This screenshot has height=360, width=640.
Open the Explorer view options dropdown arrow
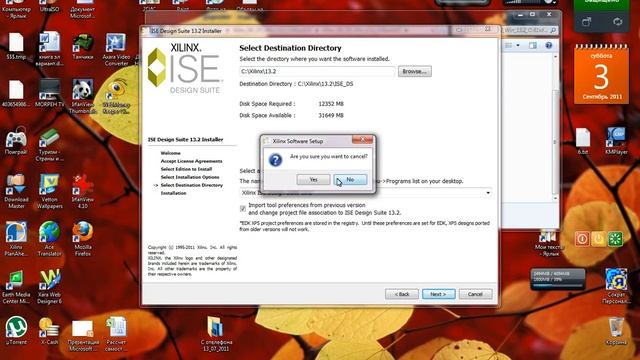518,45
